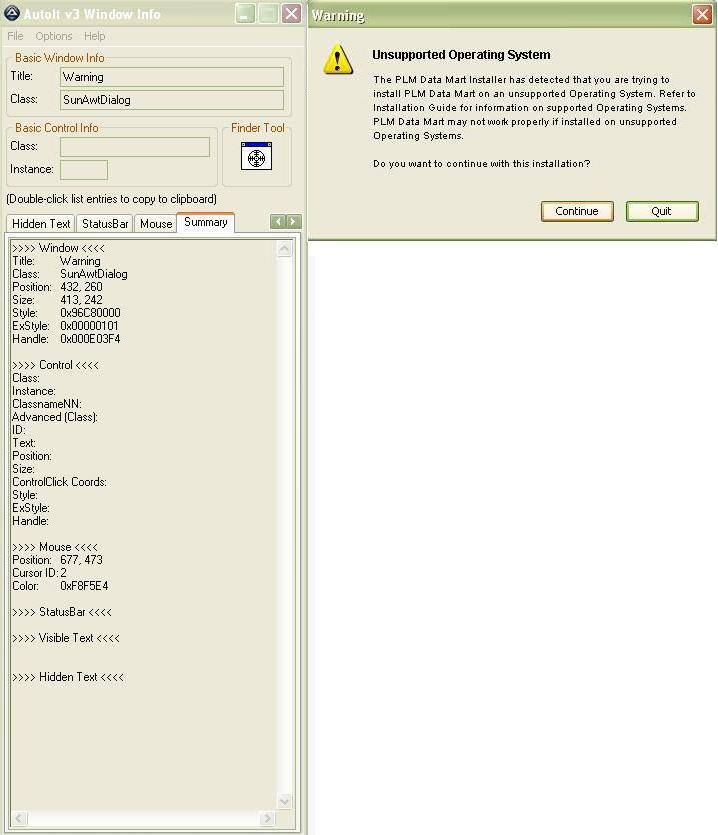Open the File menu
The height and width of the screenshot is (835, 718).
tap(15, 36)
